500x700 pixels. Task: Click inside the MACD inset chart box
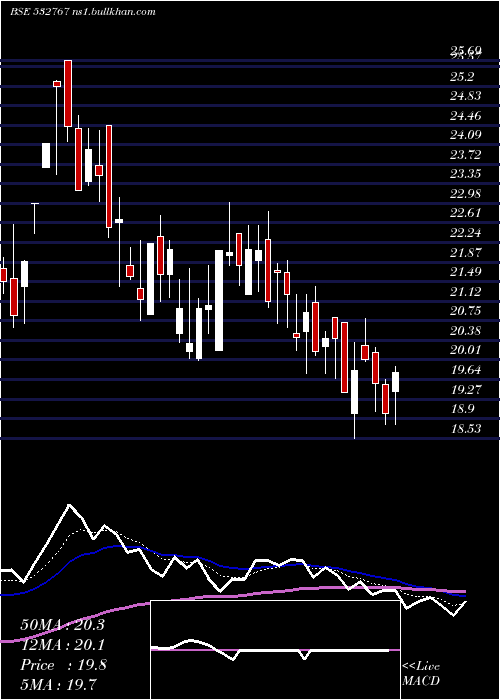click(275, 650)
